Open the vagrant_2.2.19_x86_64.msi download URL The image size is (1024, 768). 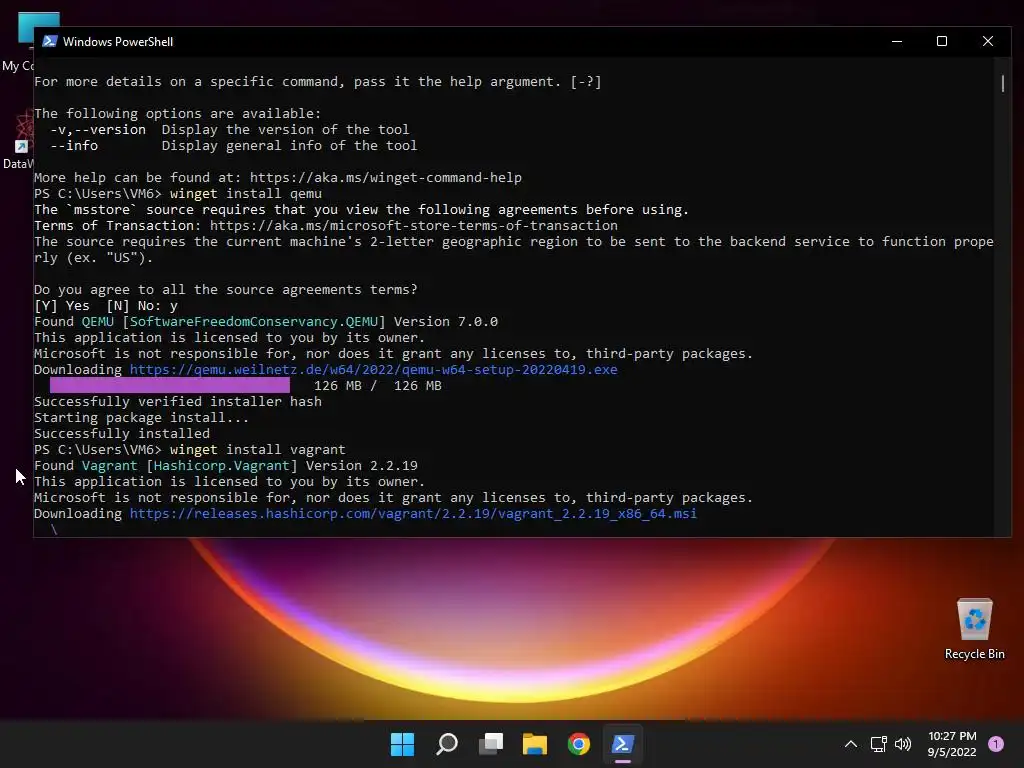tap(413, 513)
